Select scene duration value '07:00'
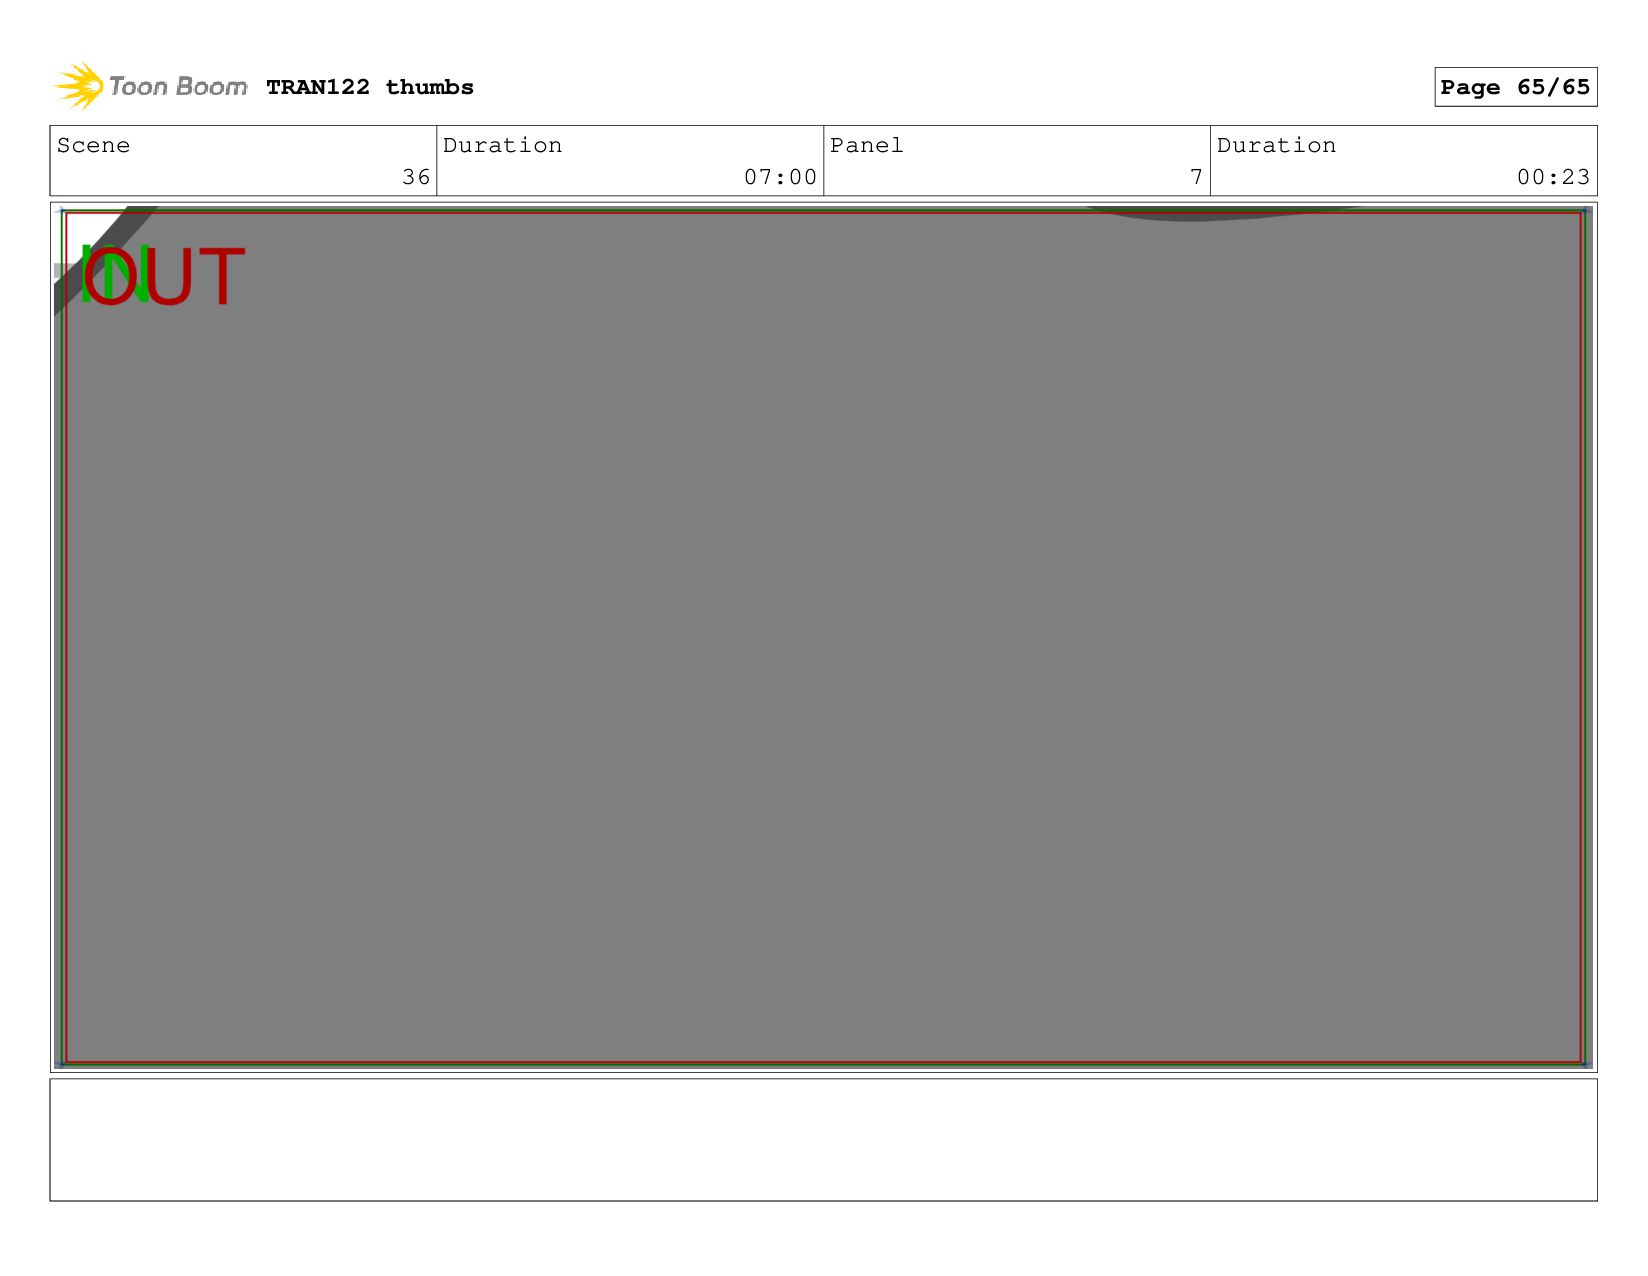1648x1276 pixels. (780, 177)
